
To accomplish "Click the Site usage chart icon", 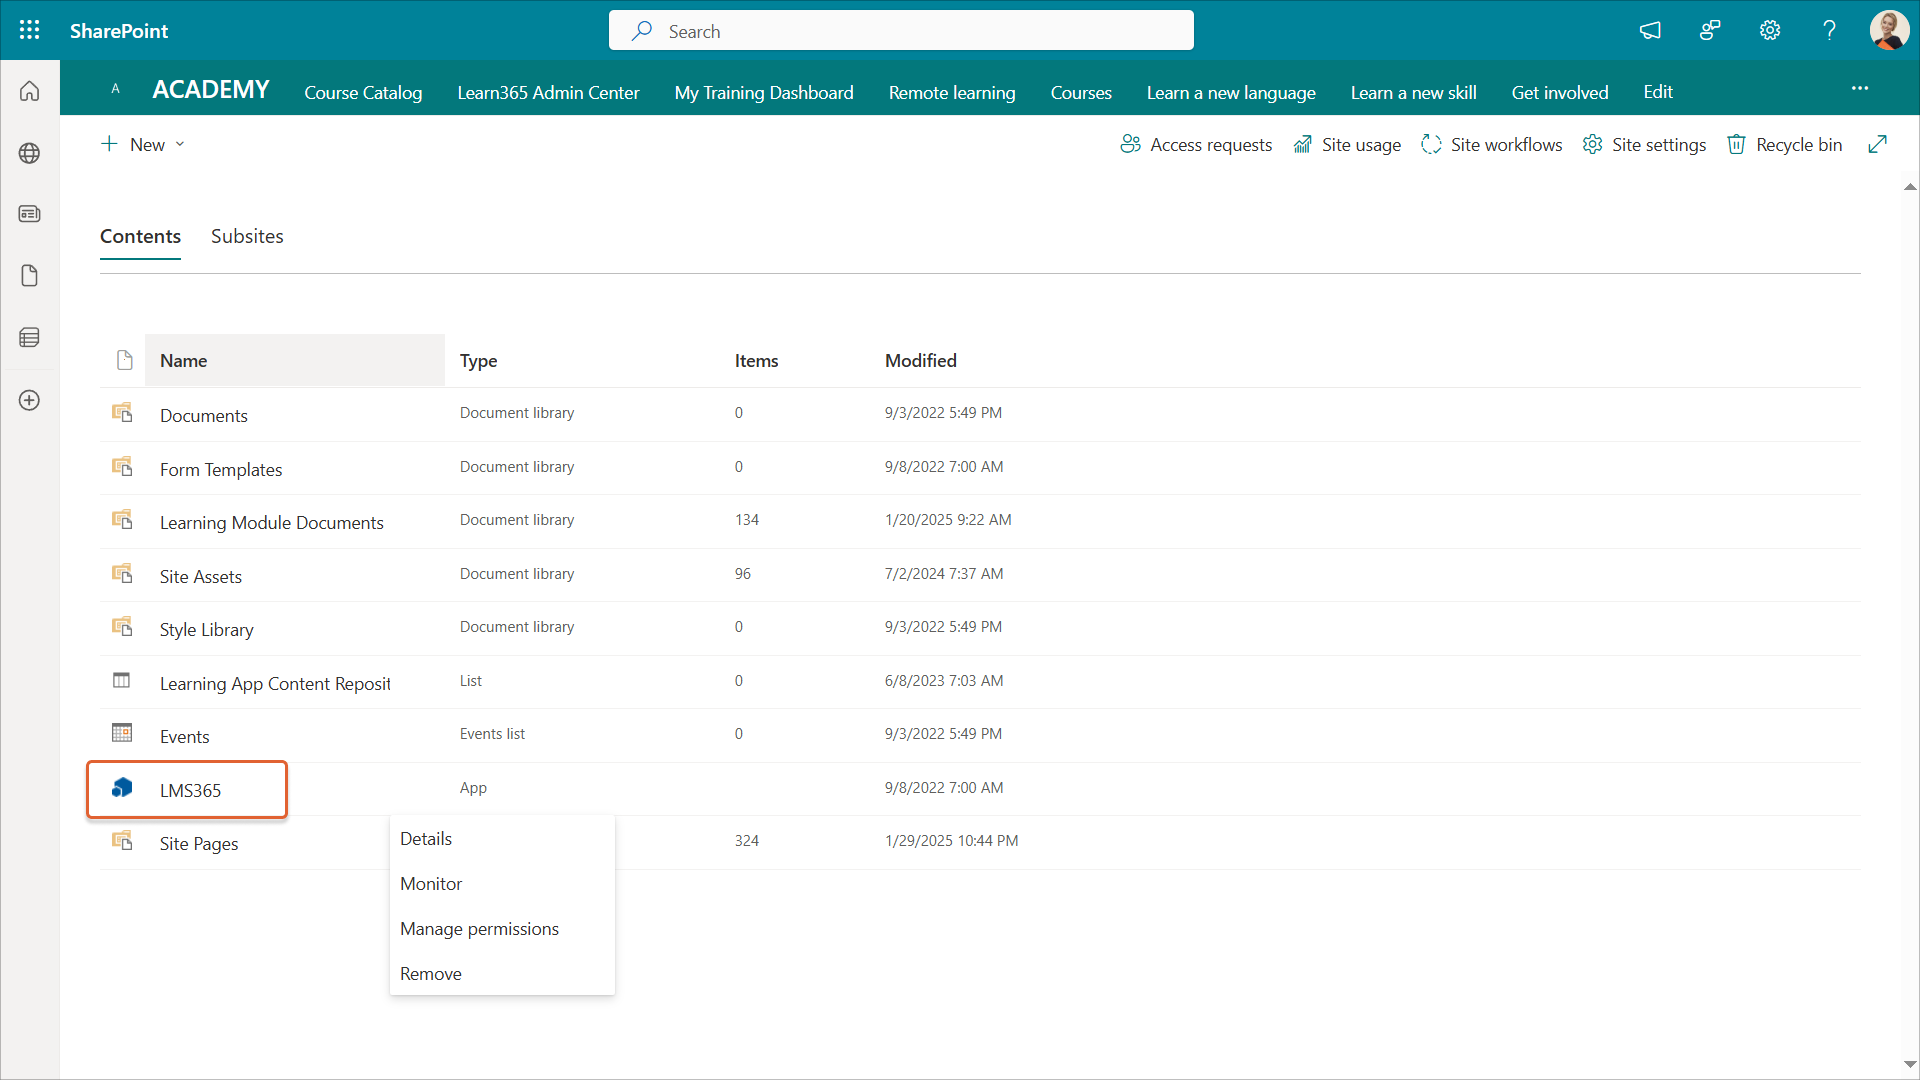I will 1302,145.
